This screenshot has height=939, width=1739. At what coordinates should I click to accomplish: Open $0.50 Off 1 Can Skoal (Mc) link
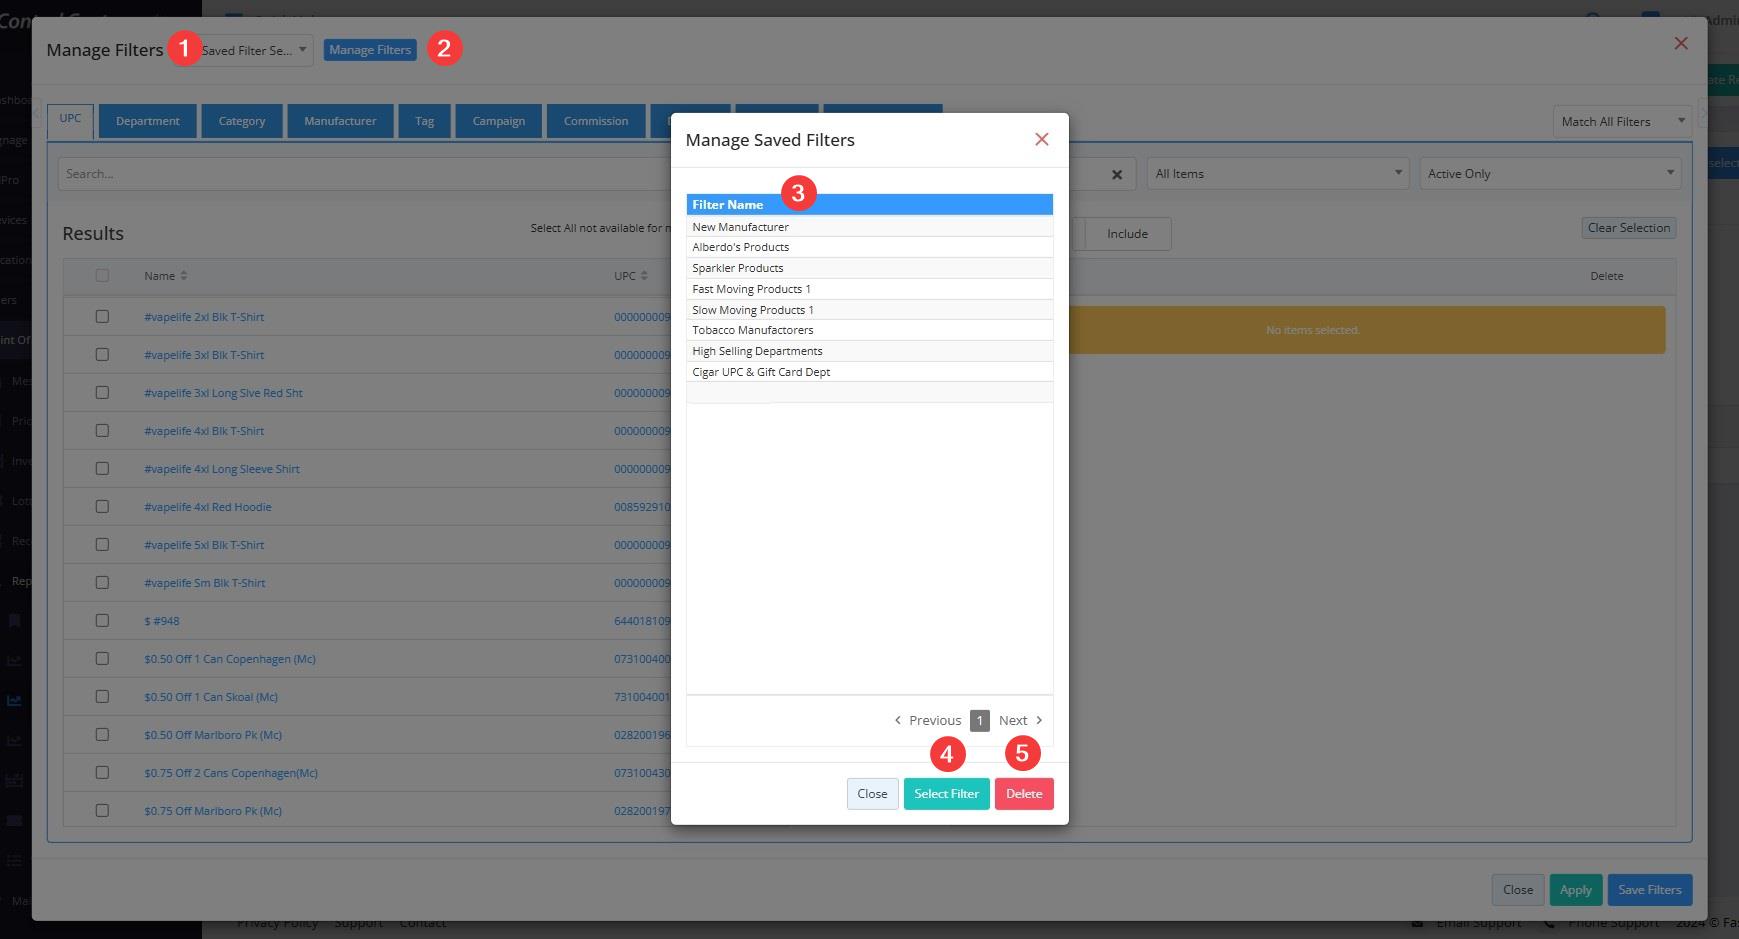coord(210,697)
